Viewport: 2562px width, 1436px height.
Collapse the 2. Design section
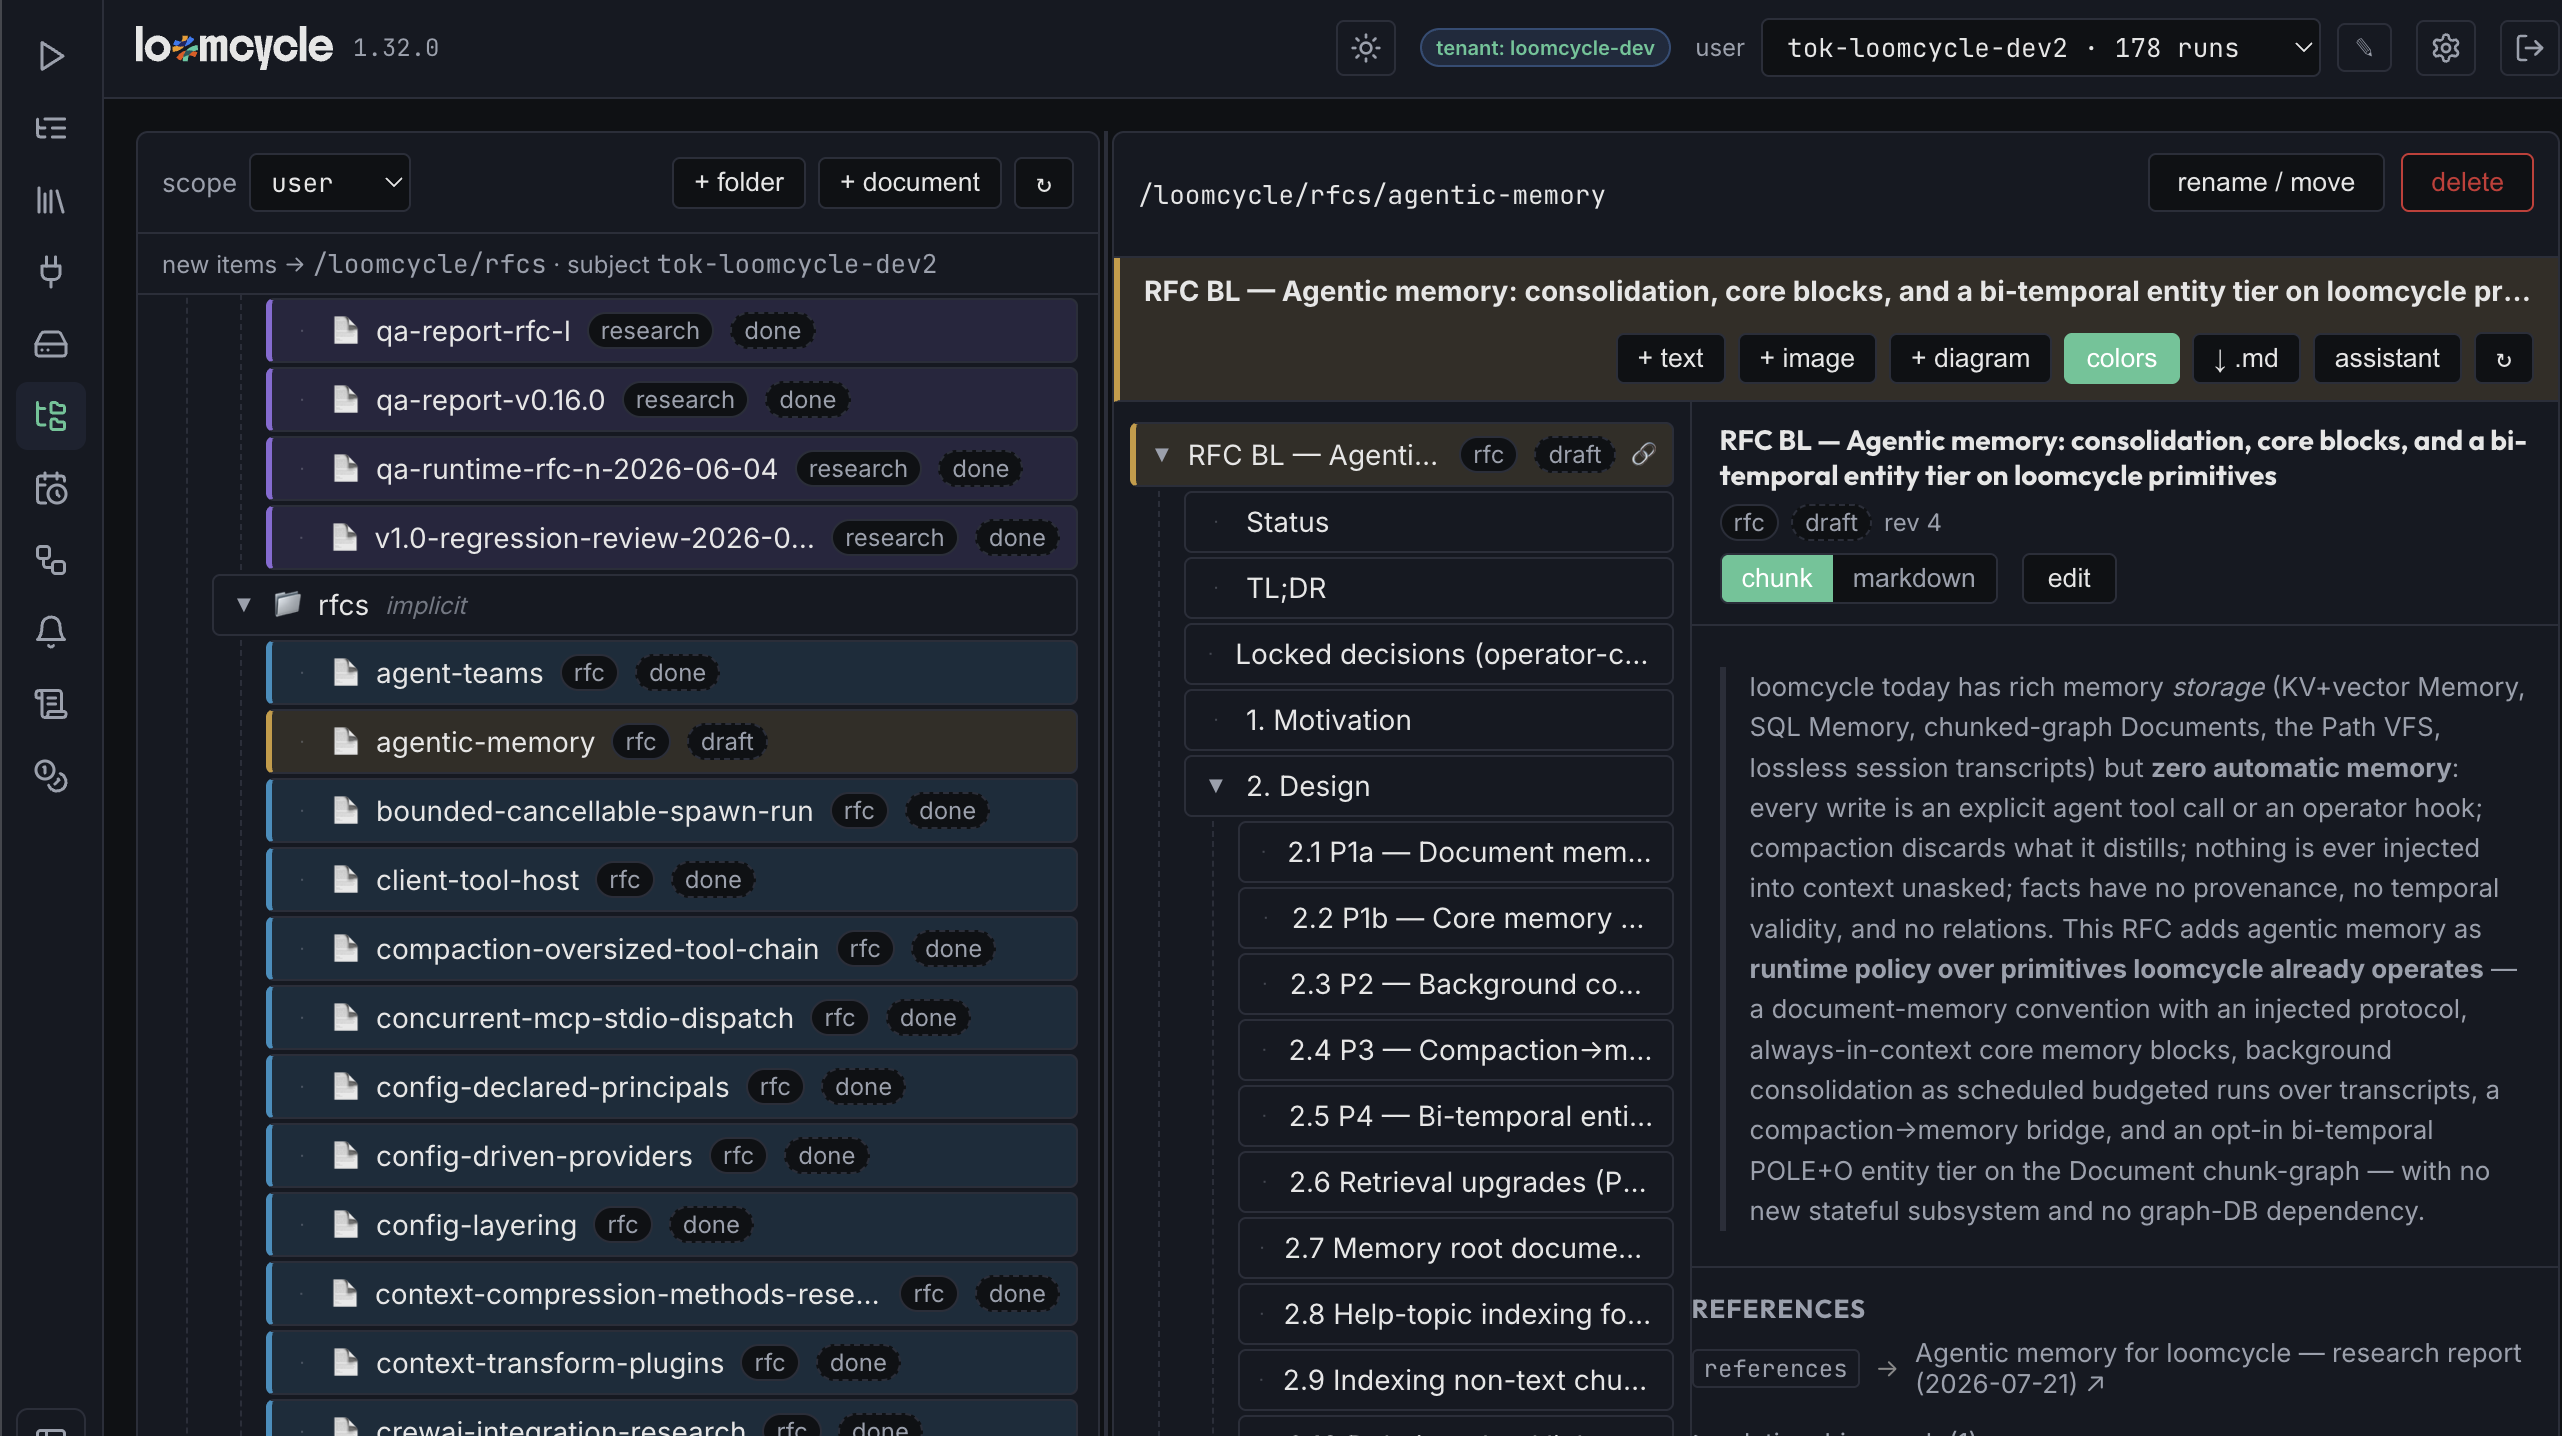[x=1216, y=786]
